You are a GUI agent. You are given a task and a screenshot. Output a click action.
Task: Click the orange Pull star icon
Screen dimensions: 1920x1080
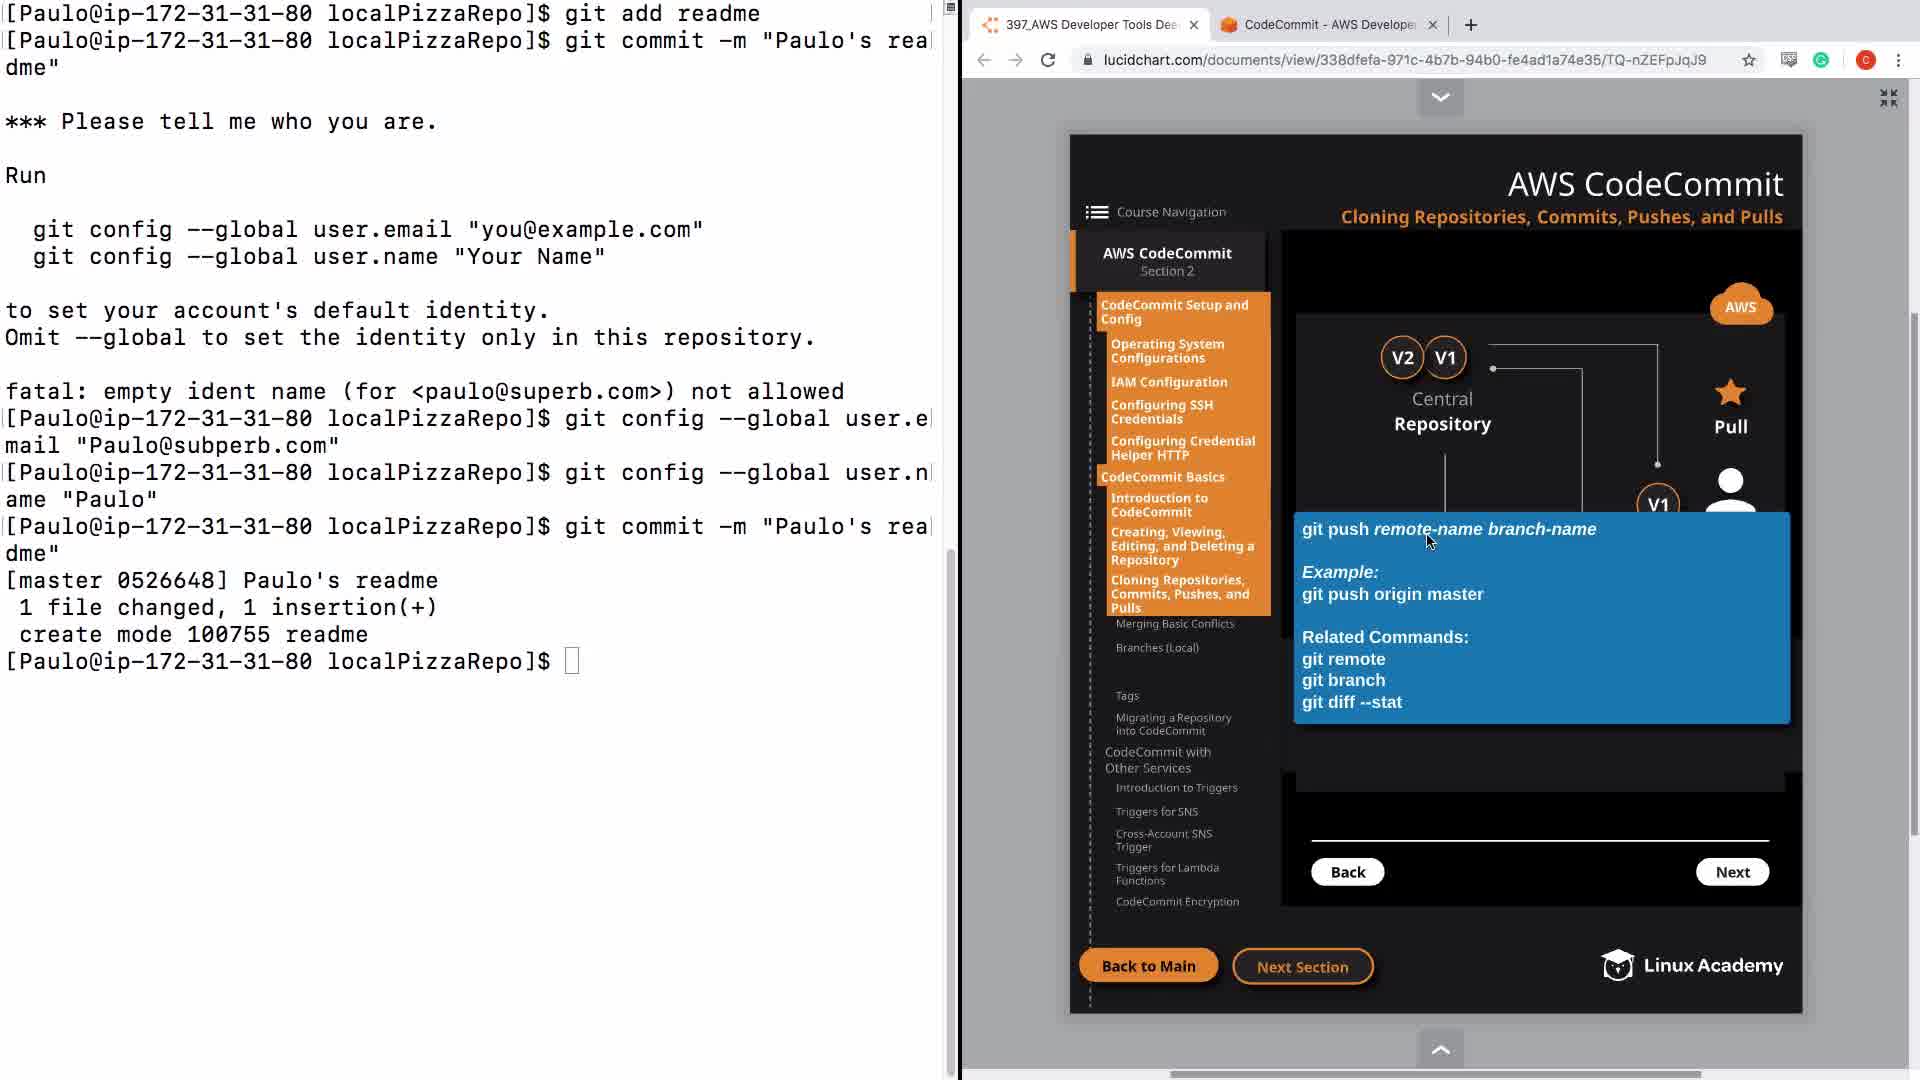1730,393
